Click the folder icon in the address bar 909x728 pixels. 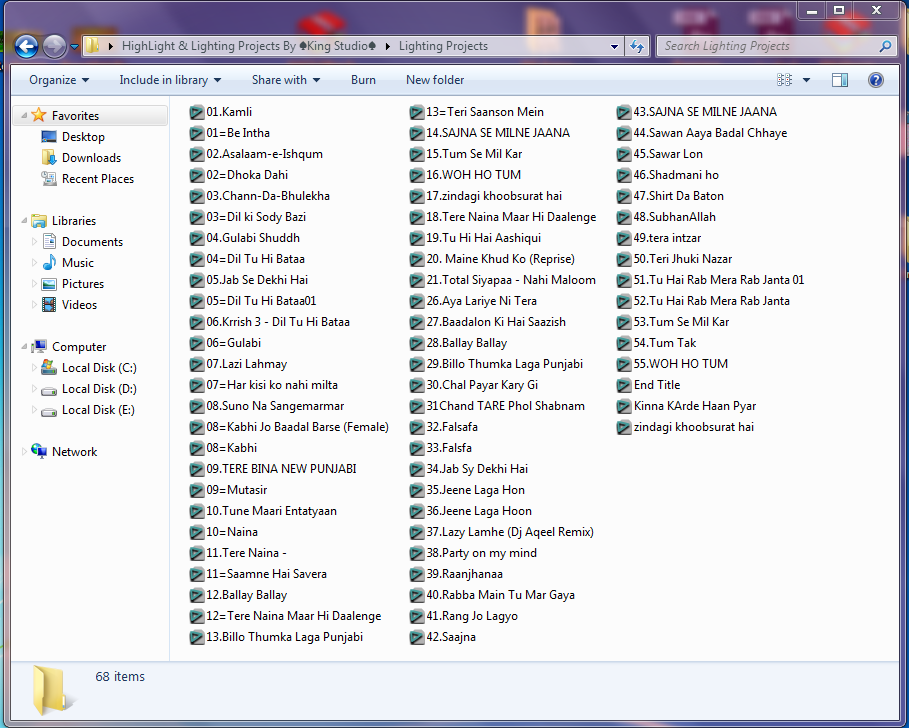click(95, 45)
